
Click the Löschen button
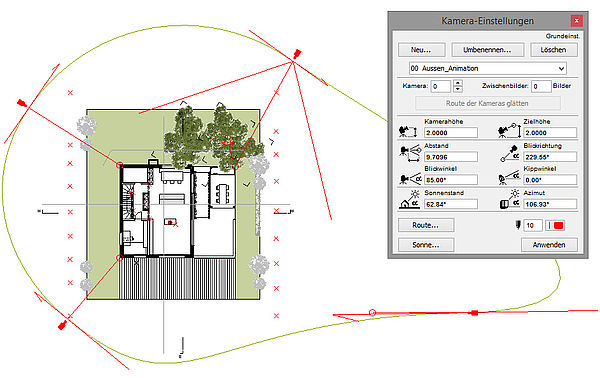pyautogui.click(x=554, y=50)
